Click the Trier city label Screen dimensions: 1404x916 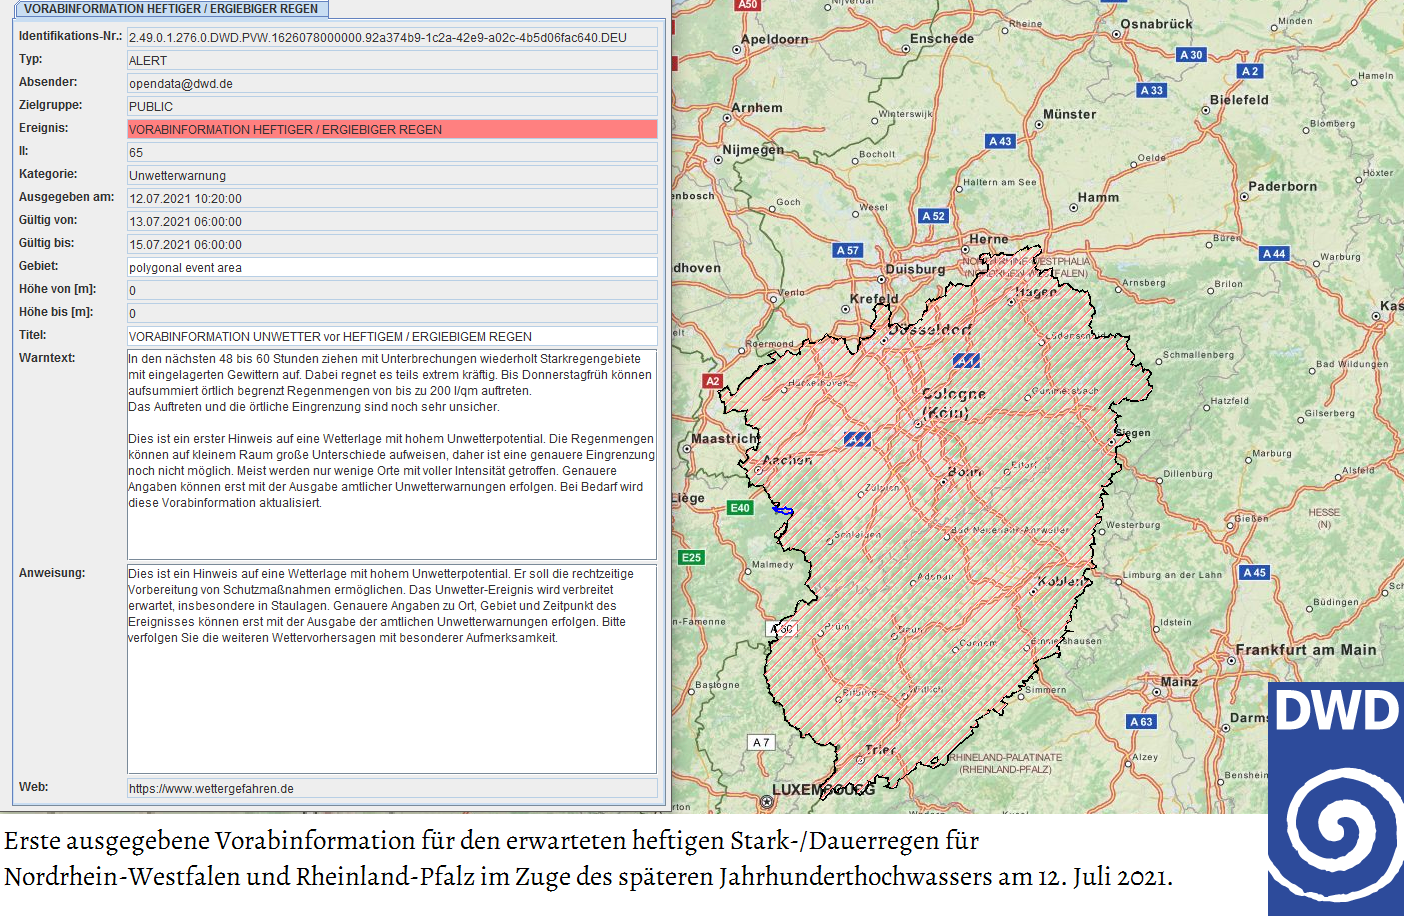[881, 750]
